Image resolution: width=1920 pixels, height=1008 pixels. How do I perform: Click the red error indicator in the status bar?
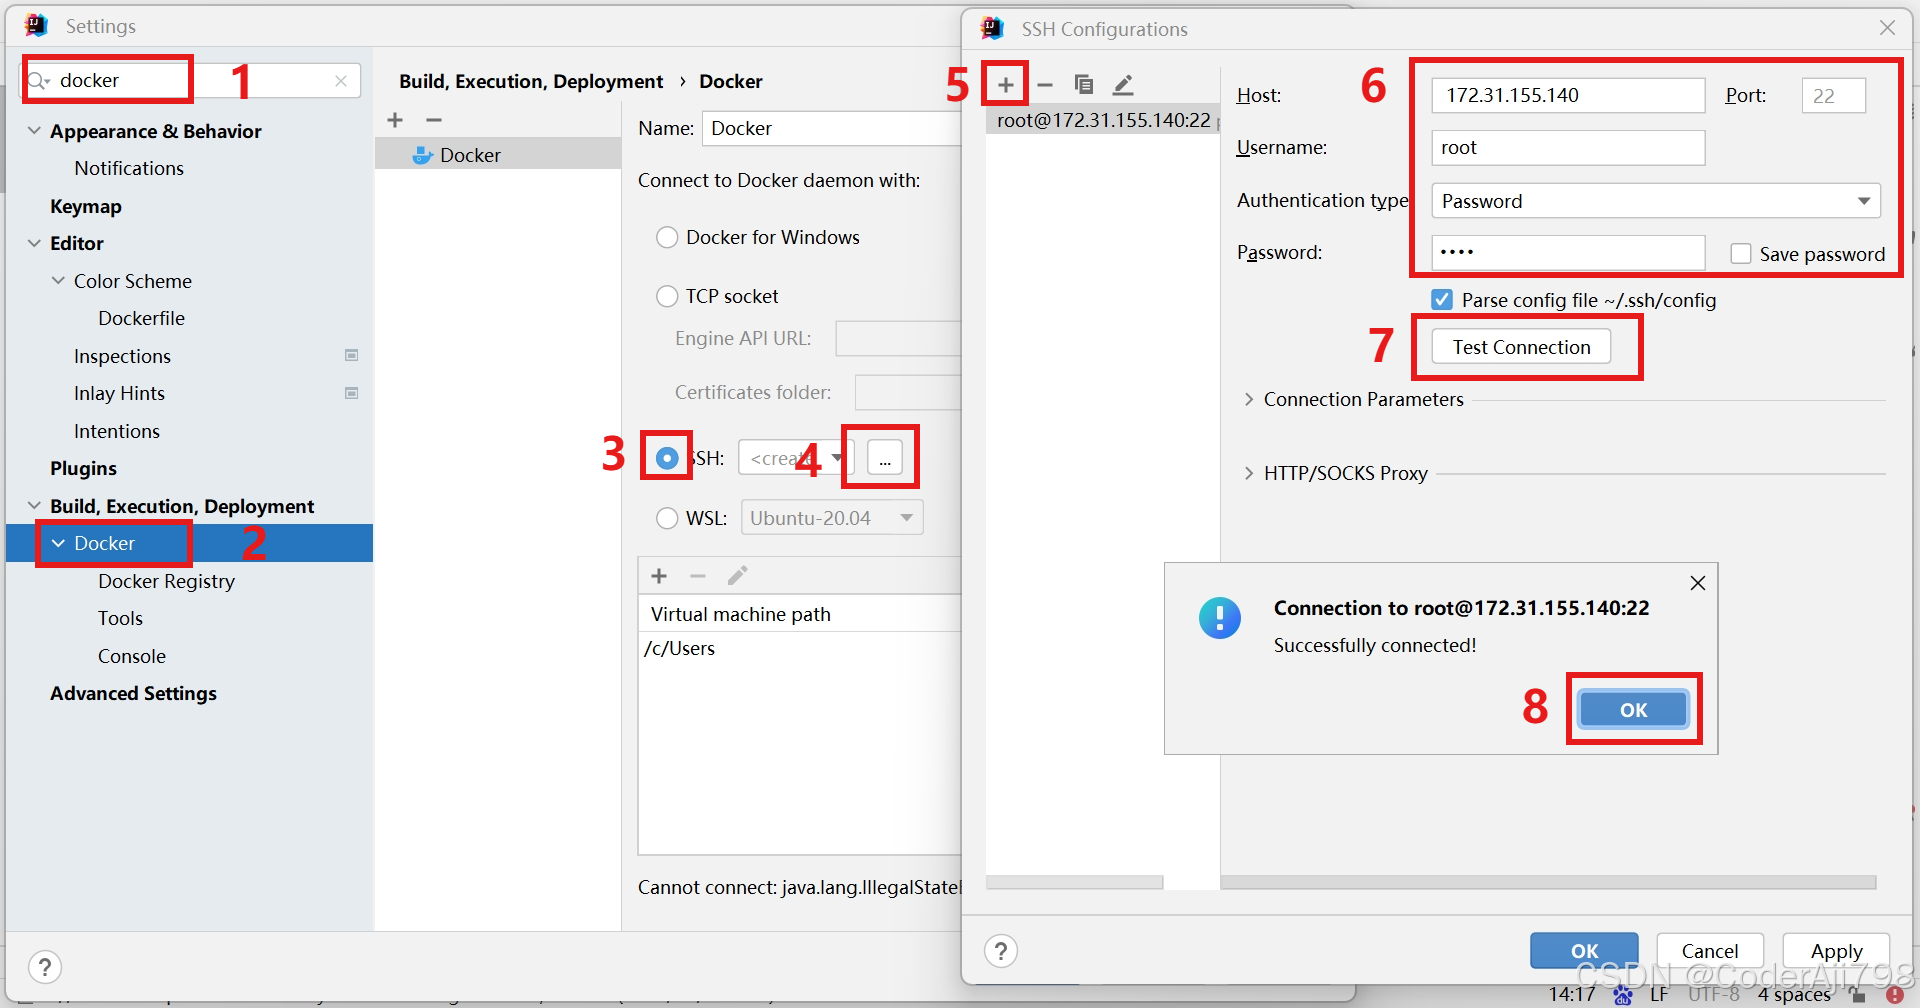tap(1894, 995)
